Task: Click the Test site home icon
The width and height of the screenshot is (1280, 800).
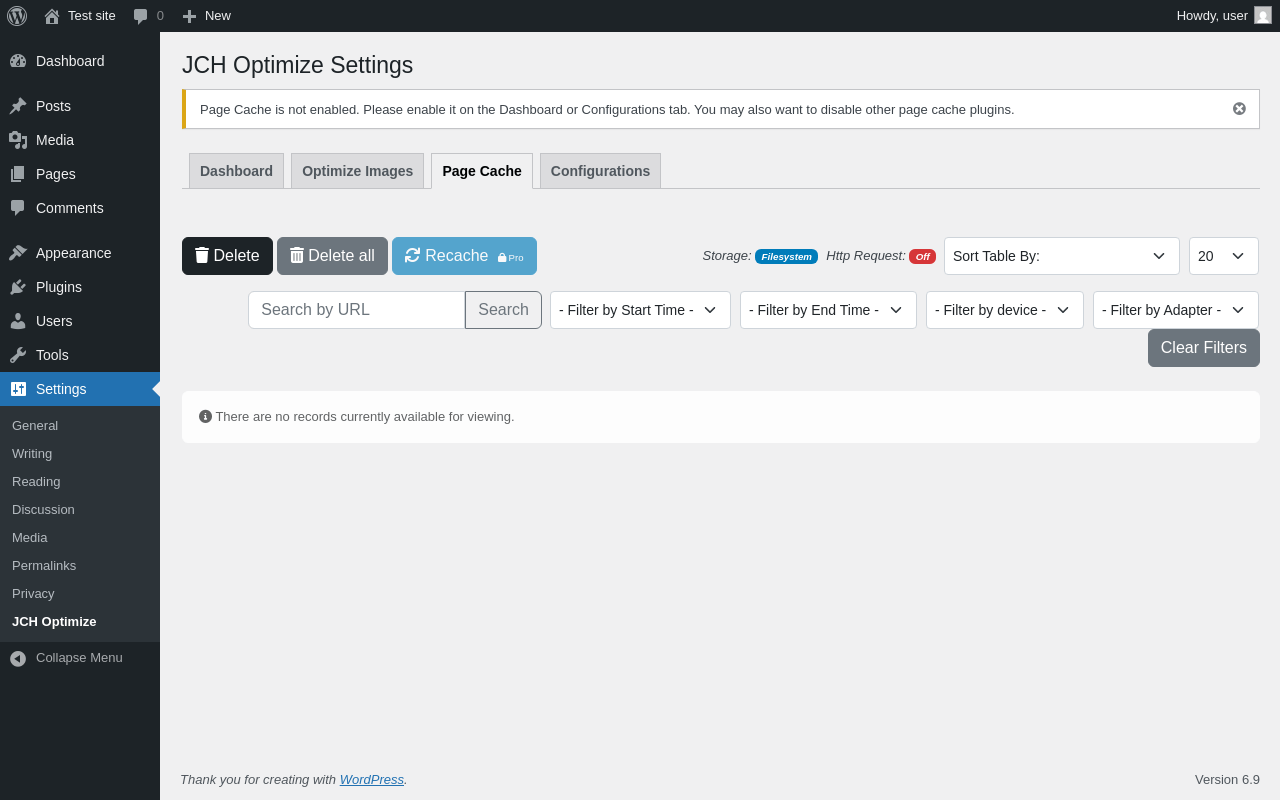Action: 52,16
